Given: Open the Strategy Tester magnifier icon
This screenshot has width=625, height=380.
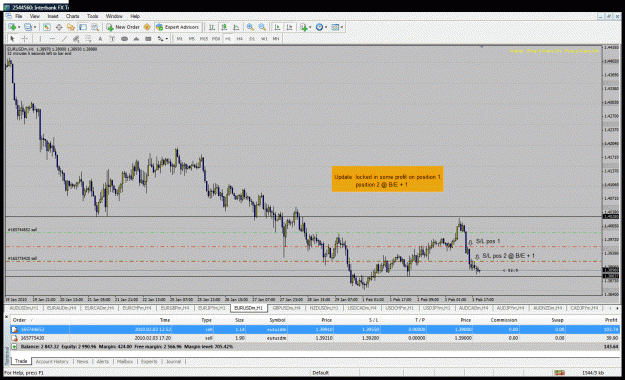Looking at the screenshot, I should (x=95, y=27).
